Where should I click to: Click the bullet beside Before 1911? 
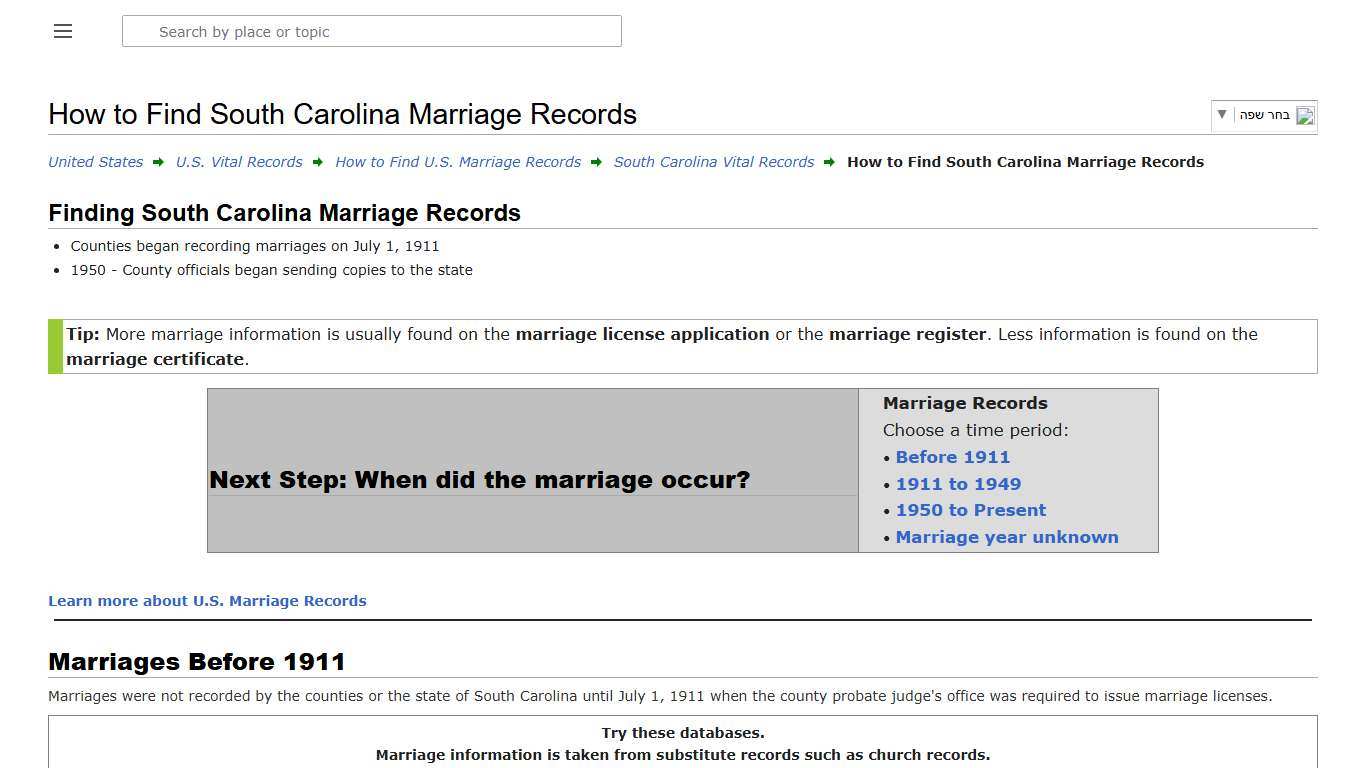(x=888, y=458)
